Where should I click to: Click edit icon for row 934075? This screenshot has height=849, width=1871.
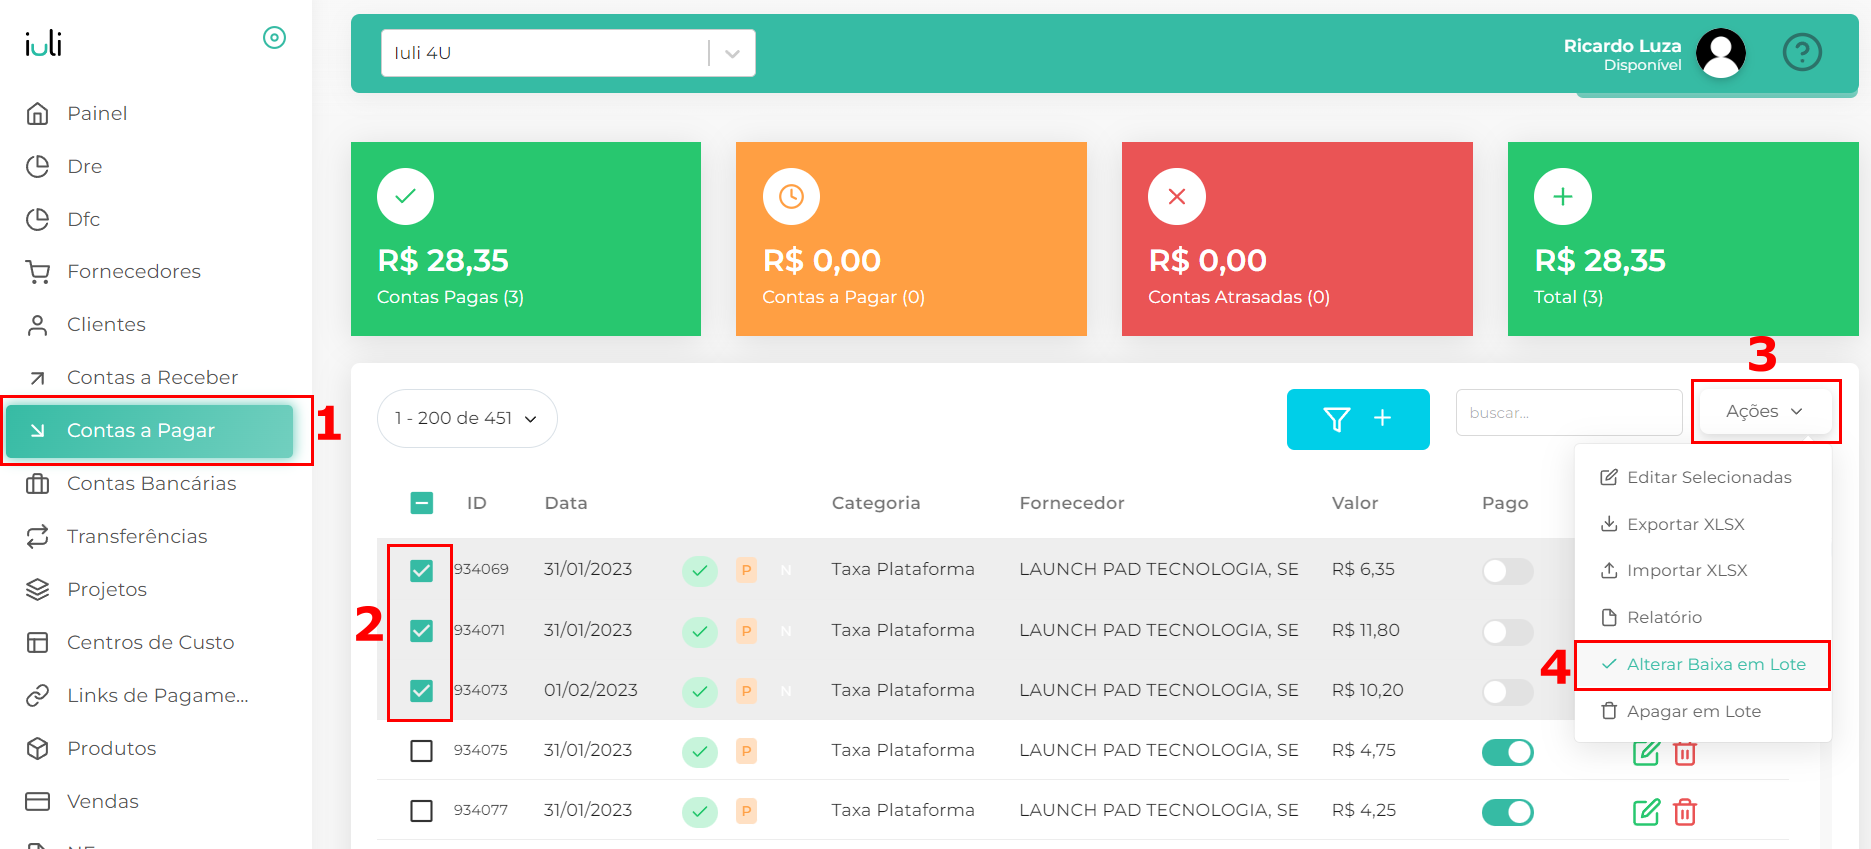(x=1645, y=753)
